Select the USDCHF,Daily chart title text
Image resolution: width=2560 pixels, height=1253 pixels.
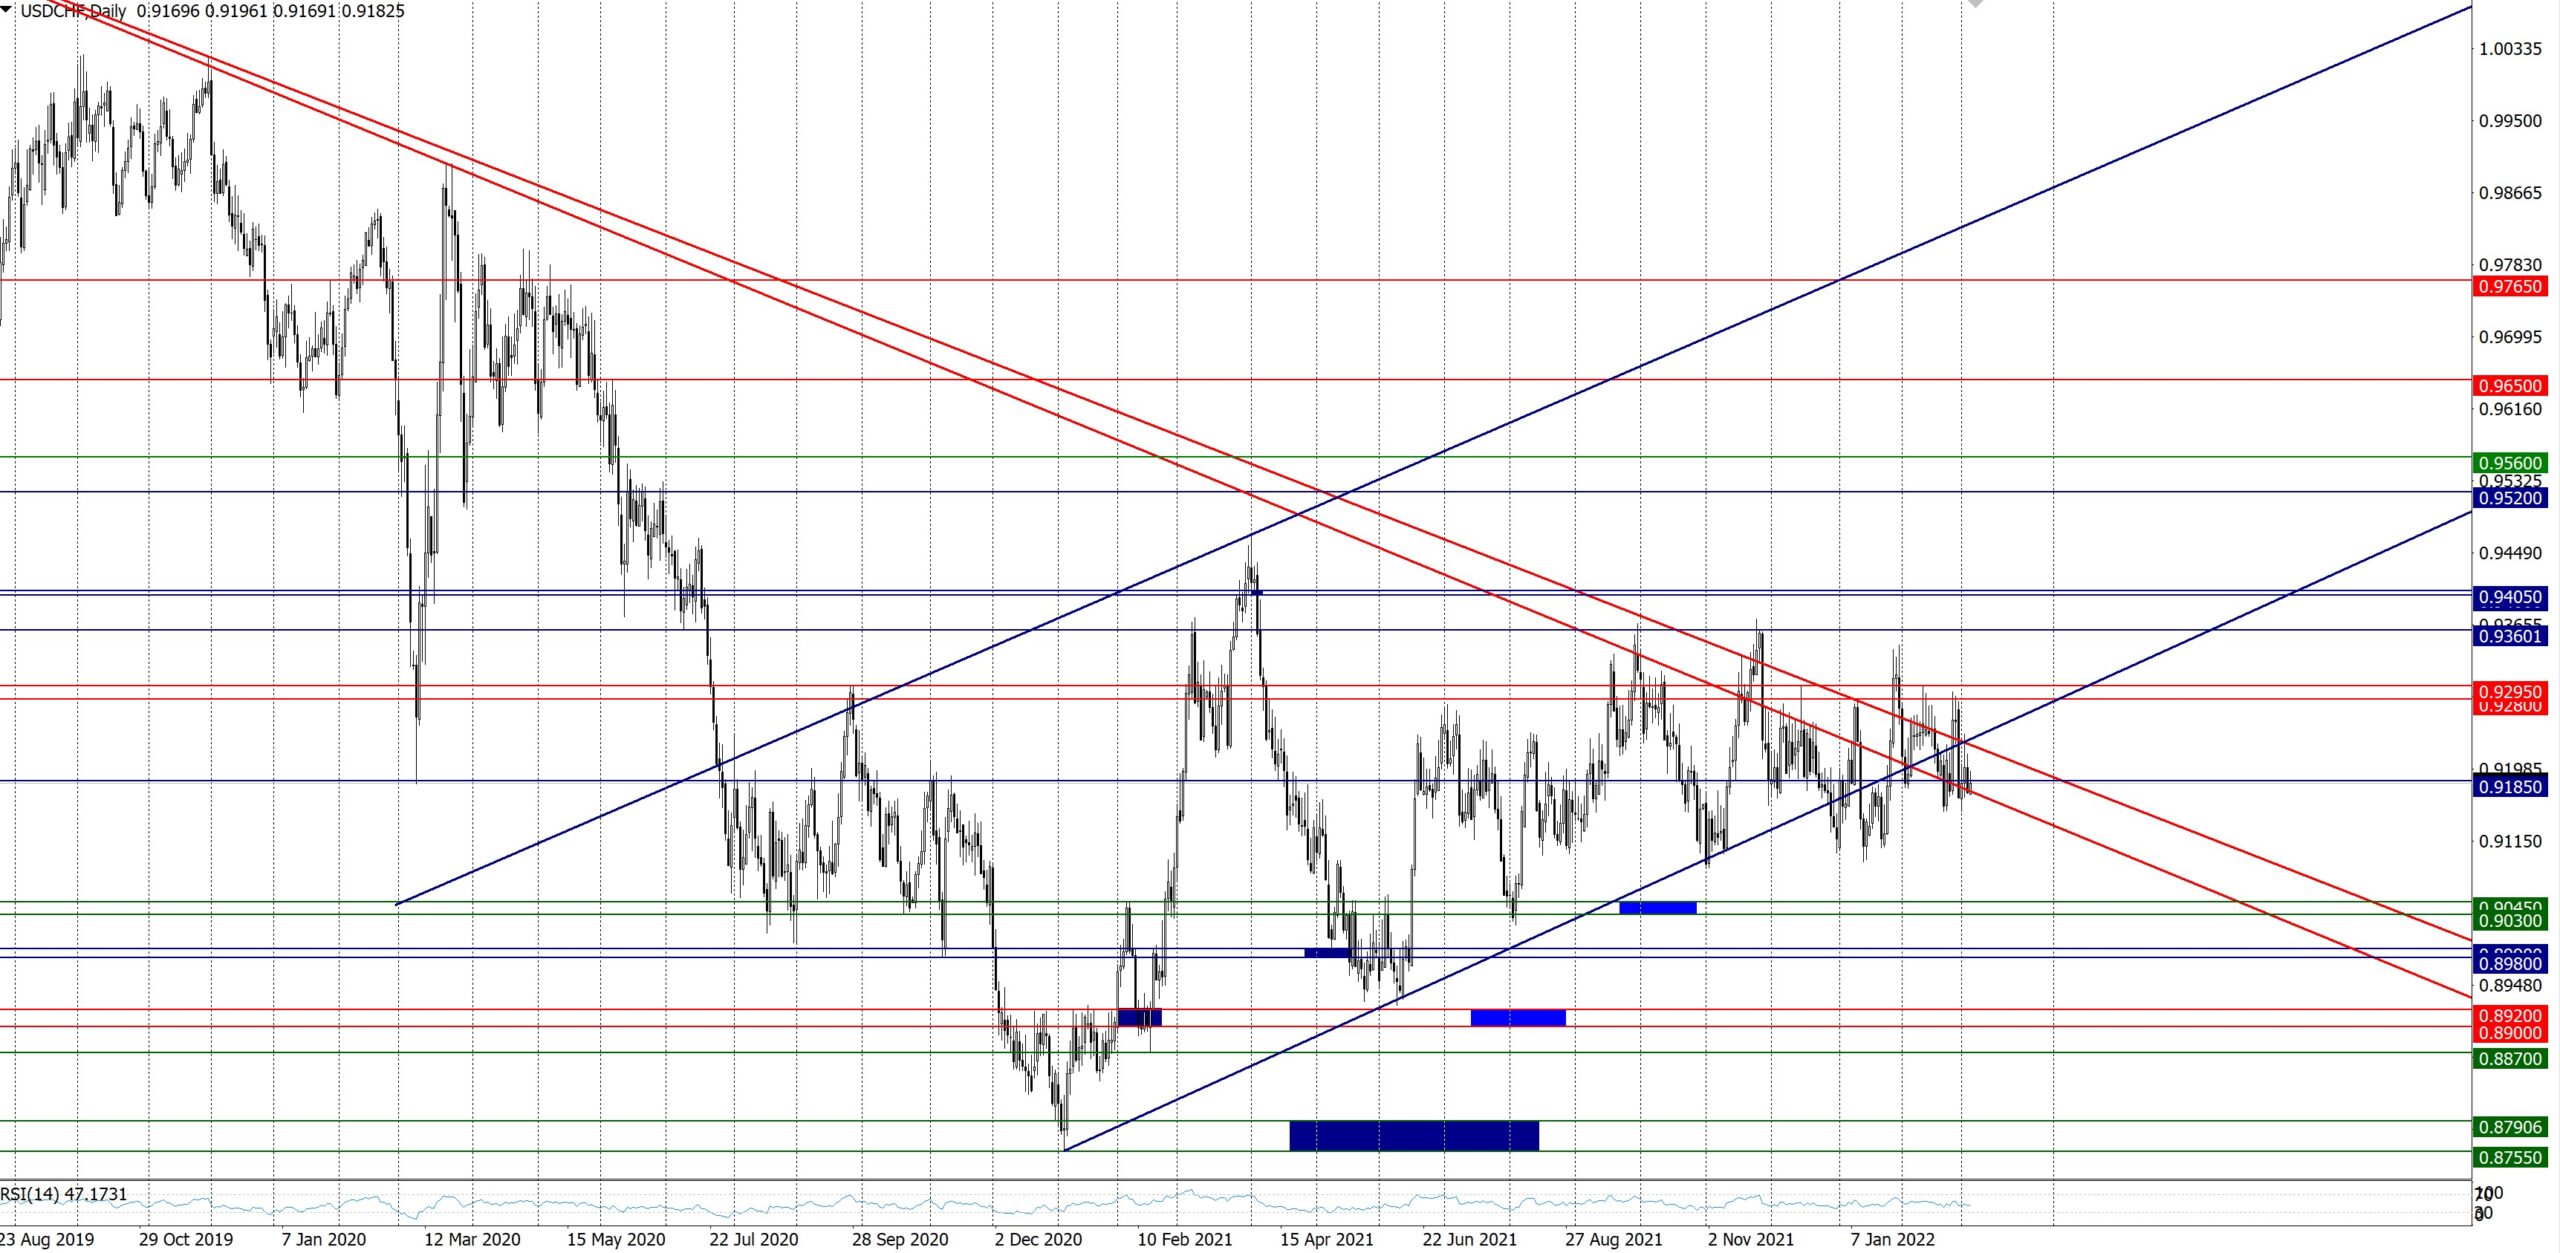click(73, 11)
